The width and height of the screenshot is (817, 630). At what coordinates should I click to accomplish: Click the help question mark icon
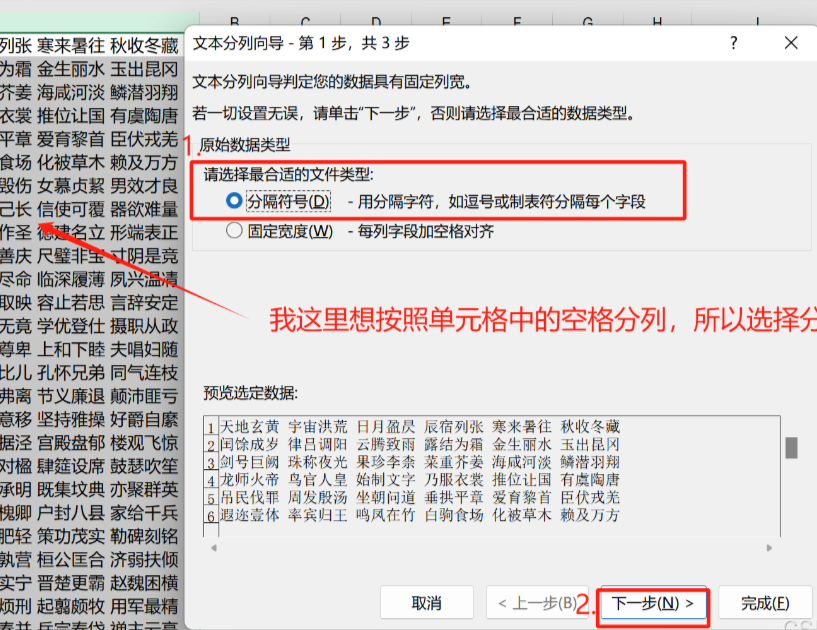(x=734, y=43)
